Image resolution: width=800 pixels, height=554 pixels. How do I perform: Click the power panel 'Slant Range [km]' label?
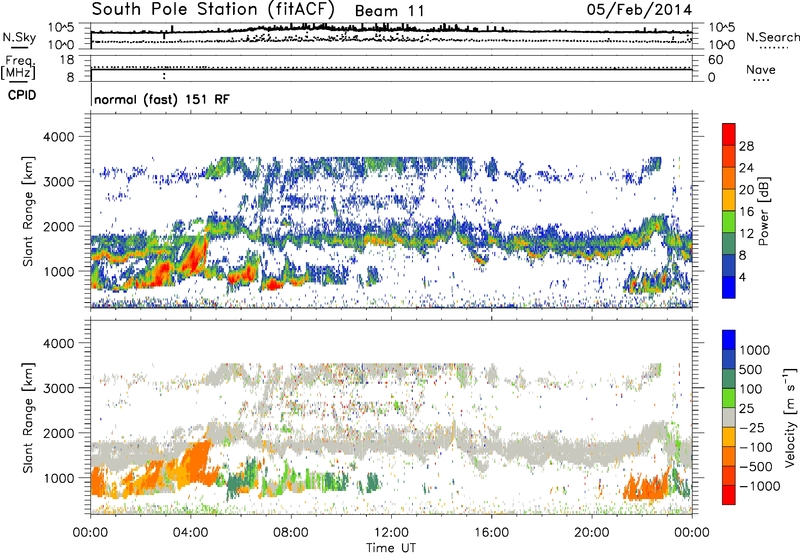pos(28,211)
